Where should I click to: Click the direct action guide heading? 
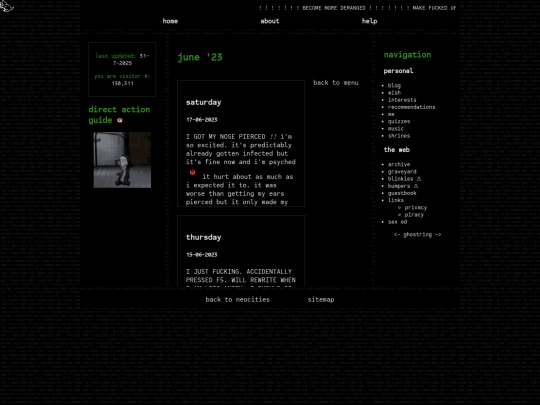119,115
